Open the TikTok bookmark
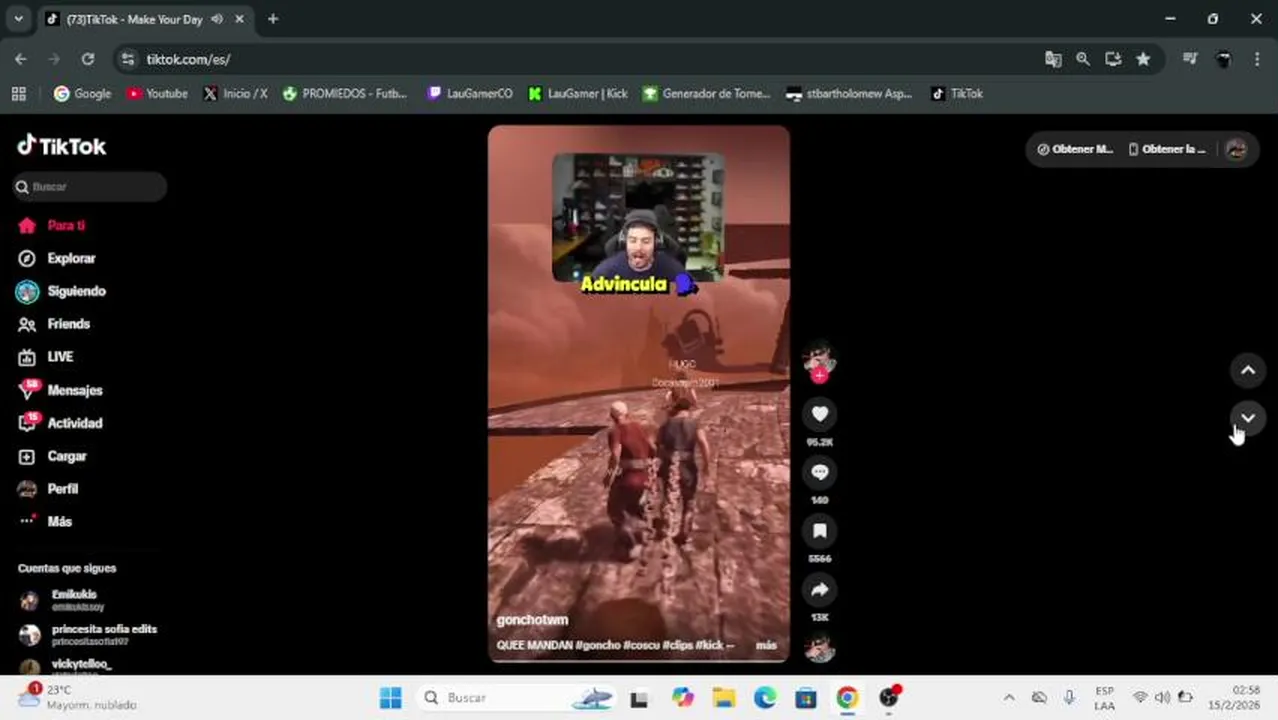This screenshot has height=720, width=1278. click(x=957, y=93)
